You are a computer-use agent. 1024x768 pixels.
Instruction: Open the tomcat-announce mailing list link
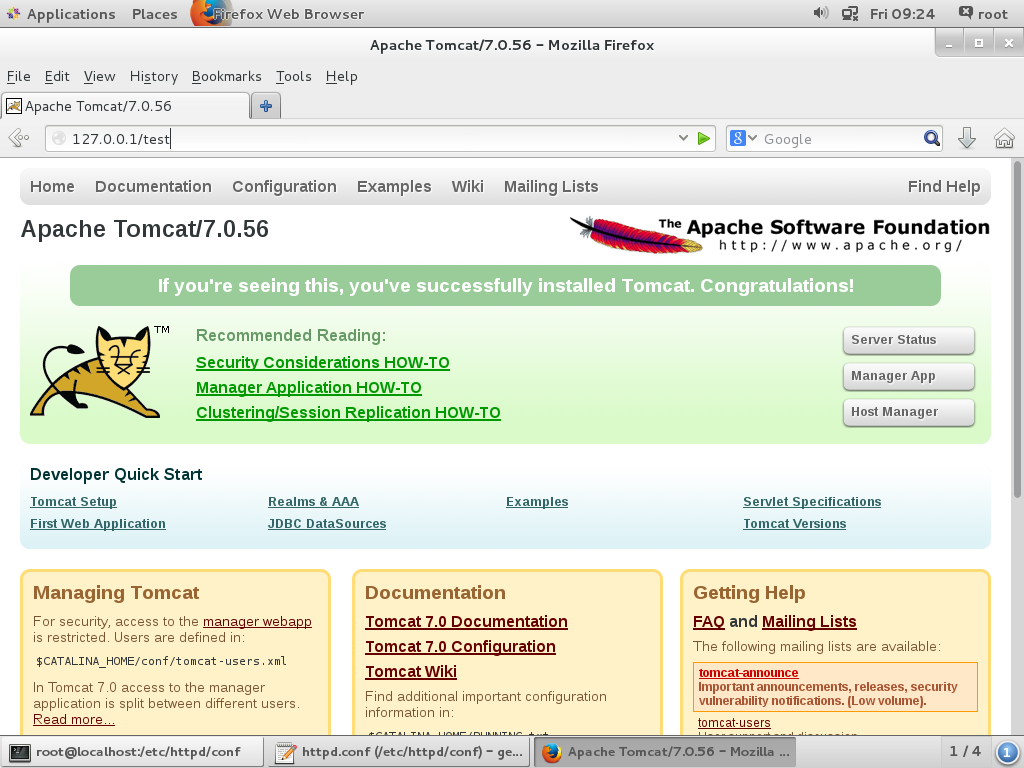click(748, 673)
